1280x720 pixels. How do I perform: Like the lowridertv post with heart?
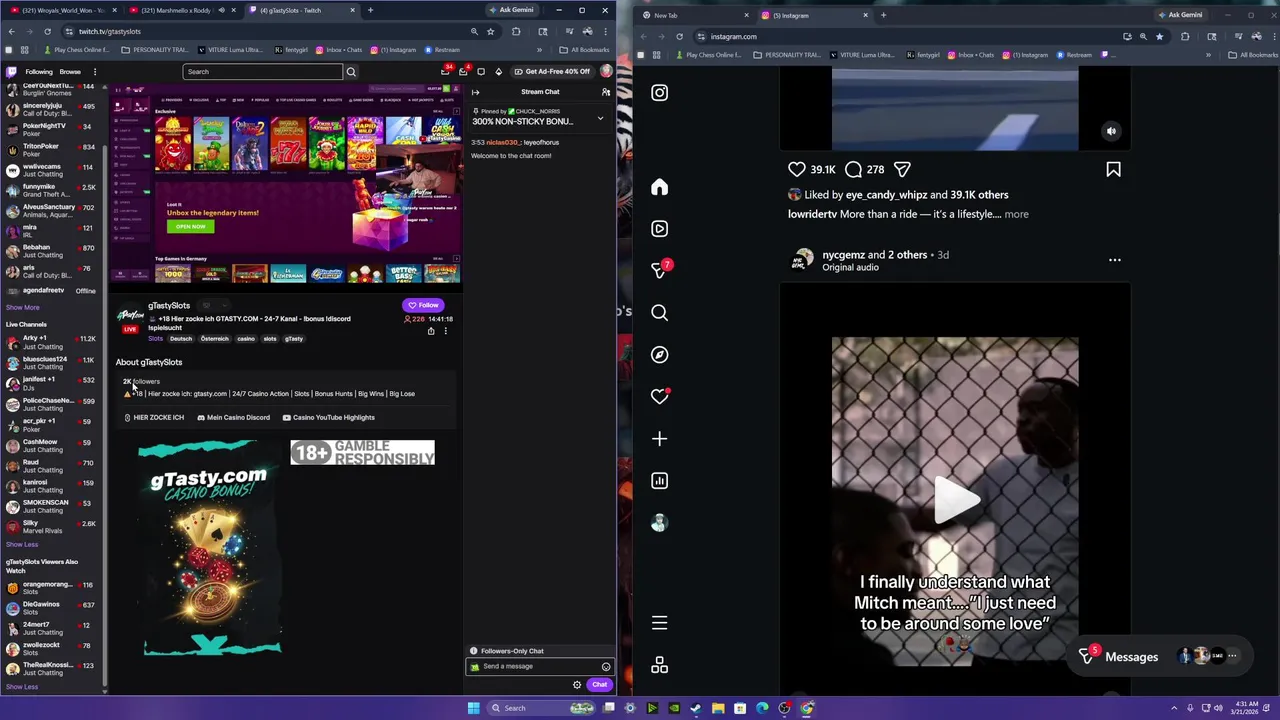pyautogui.click(x=797, y=170)
